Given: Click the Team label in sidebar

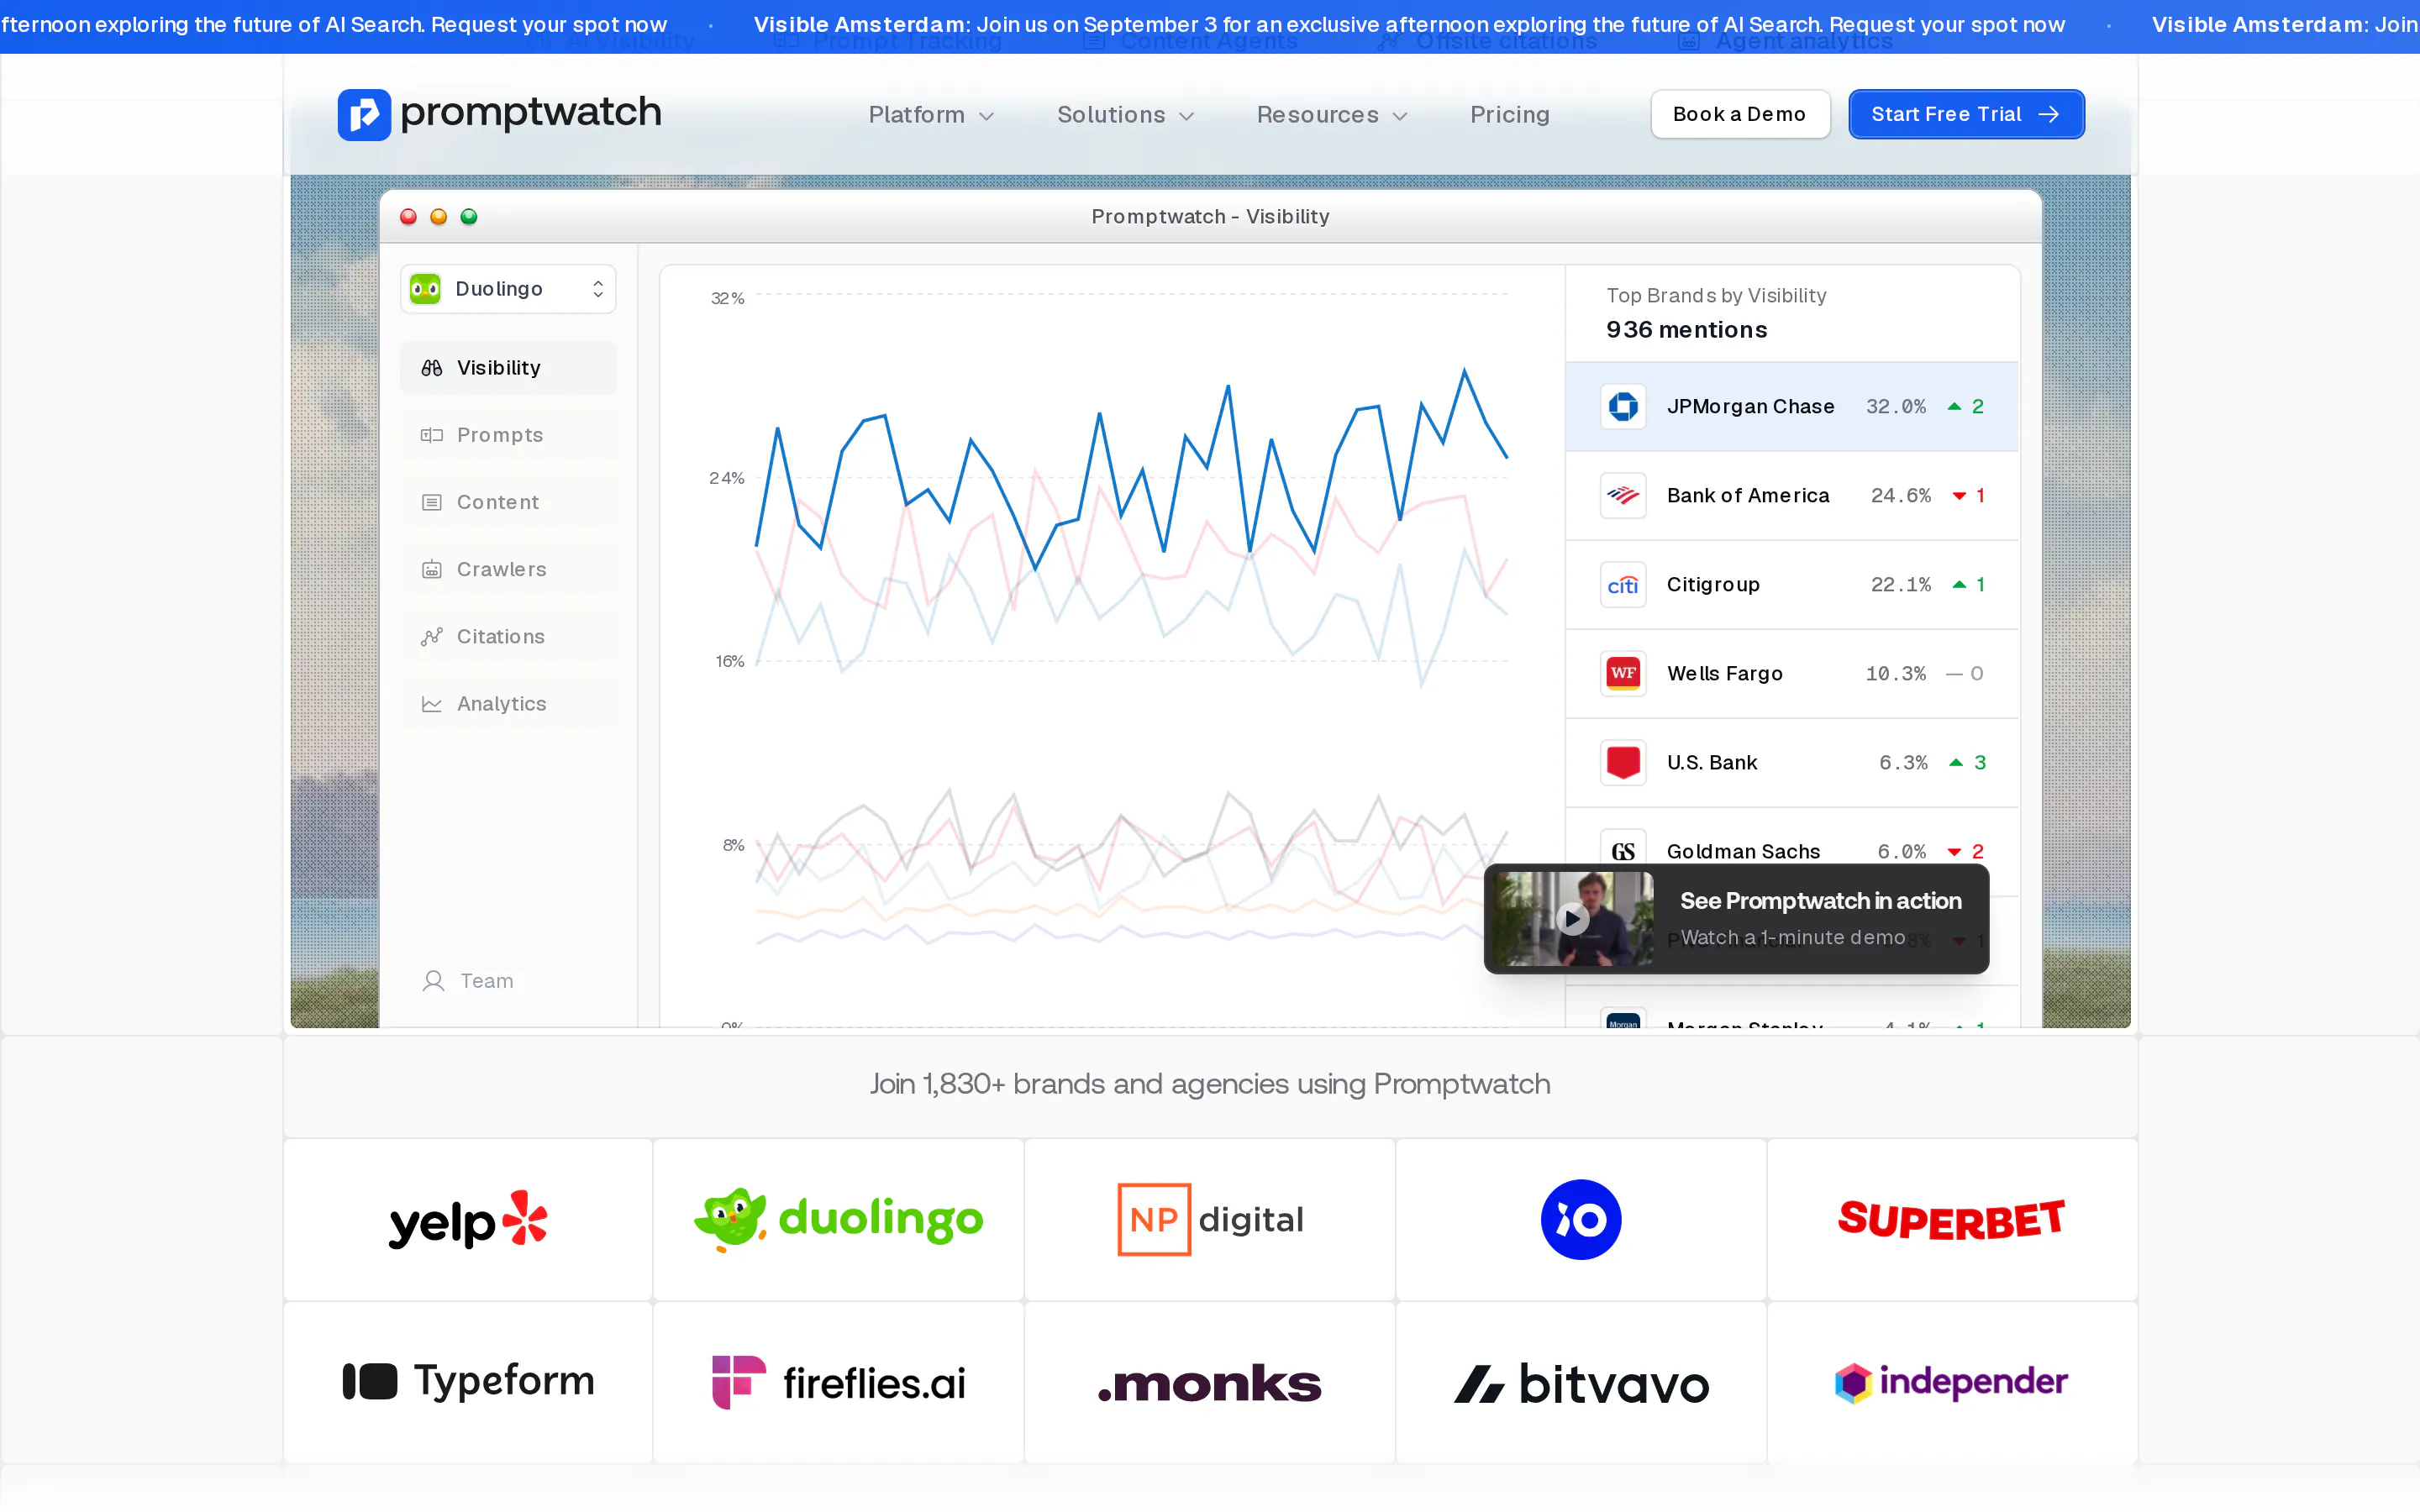Looking at the screenshot, I should pos(487,981).
